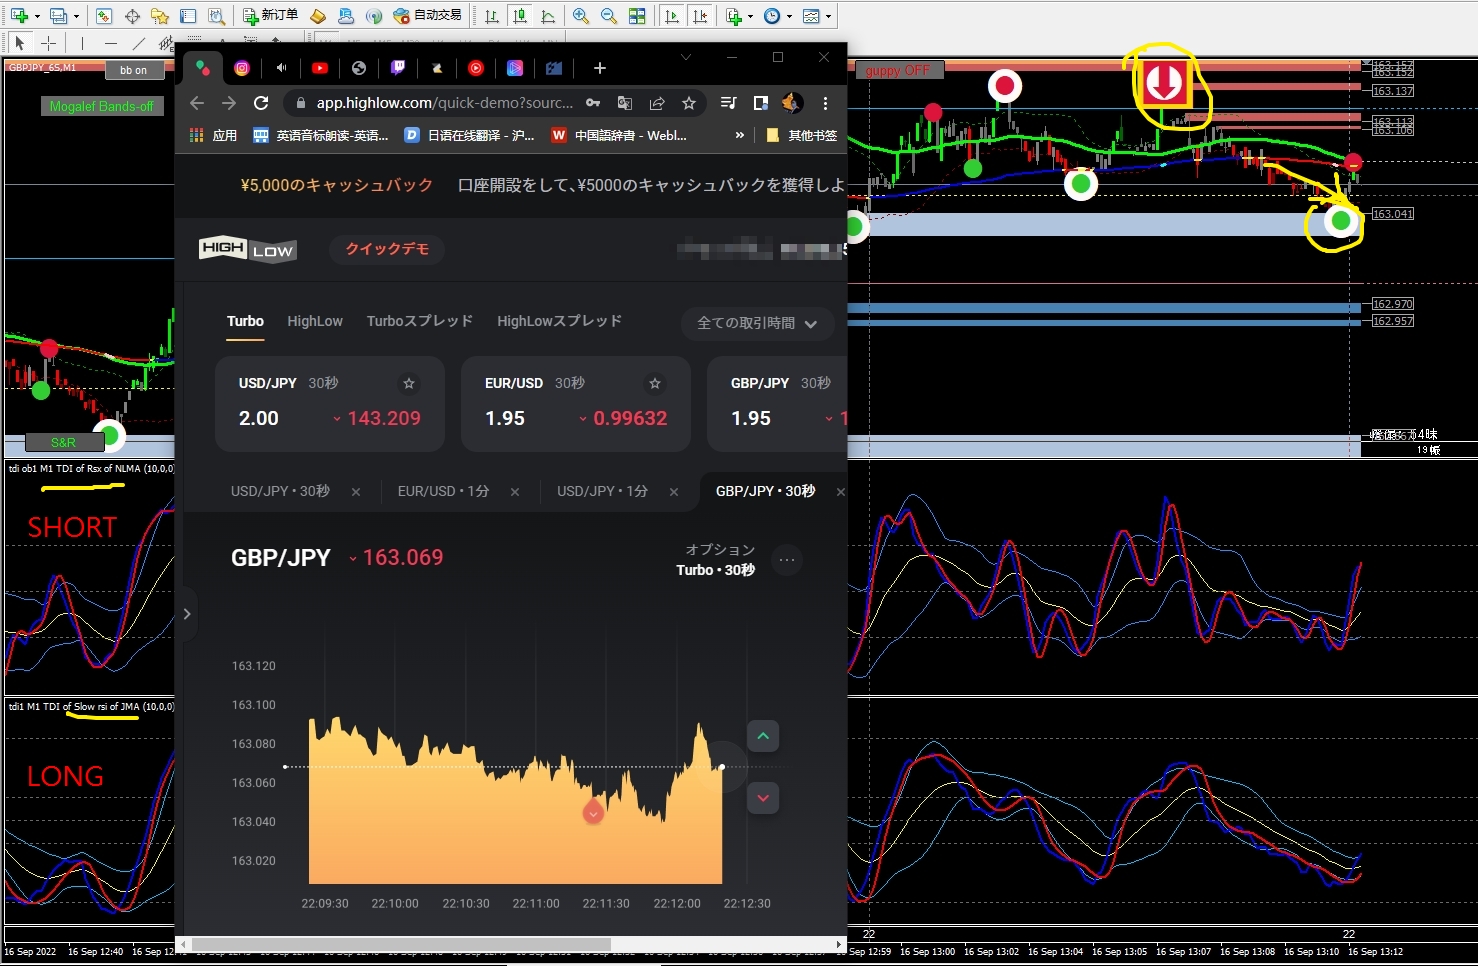This screenshot has width=1478, height=966.
Task: Favorite the EUR/USD 30秒 card star
Action: (655, 383)
